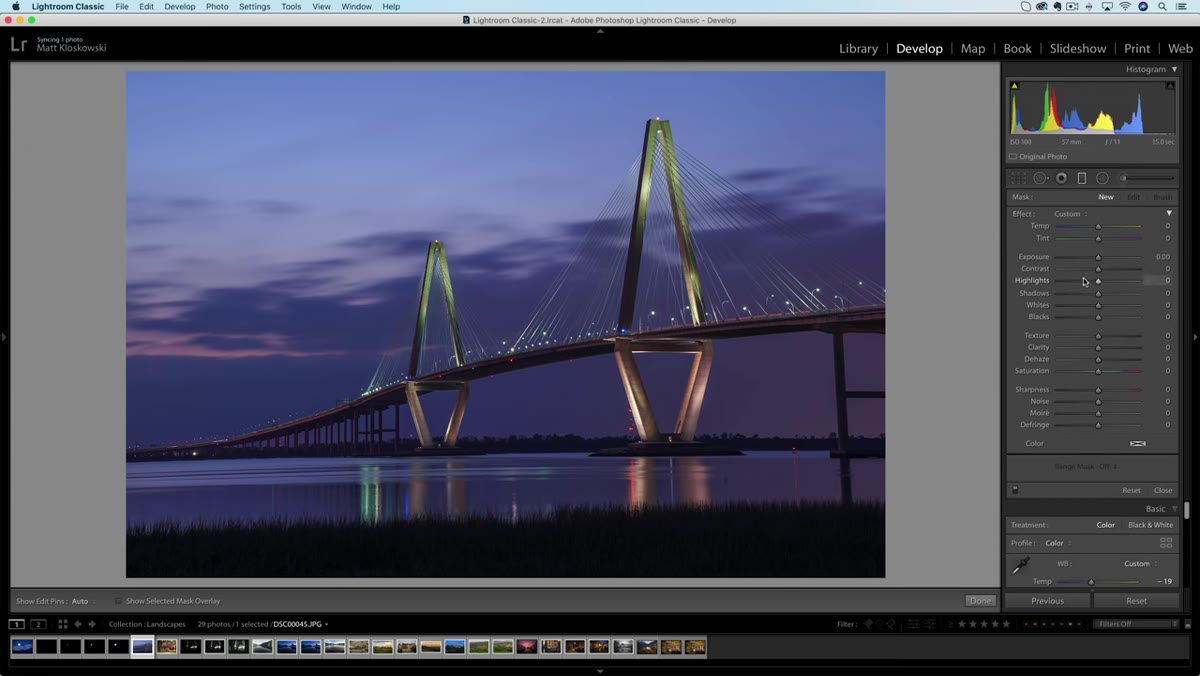Select the first filmstrip thumbnail
The width and height of the screenshot is (1200, 676).
[21, 647]
